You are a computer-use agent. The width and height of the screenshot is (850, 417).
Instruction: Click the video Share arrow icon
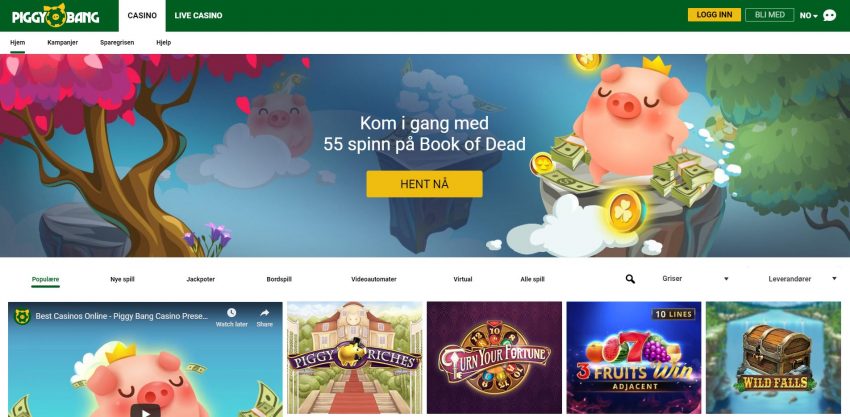[265, 313]
